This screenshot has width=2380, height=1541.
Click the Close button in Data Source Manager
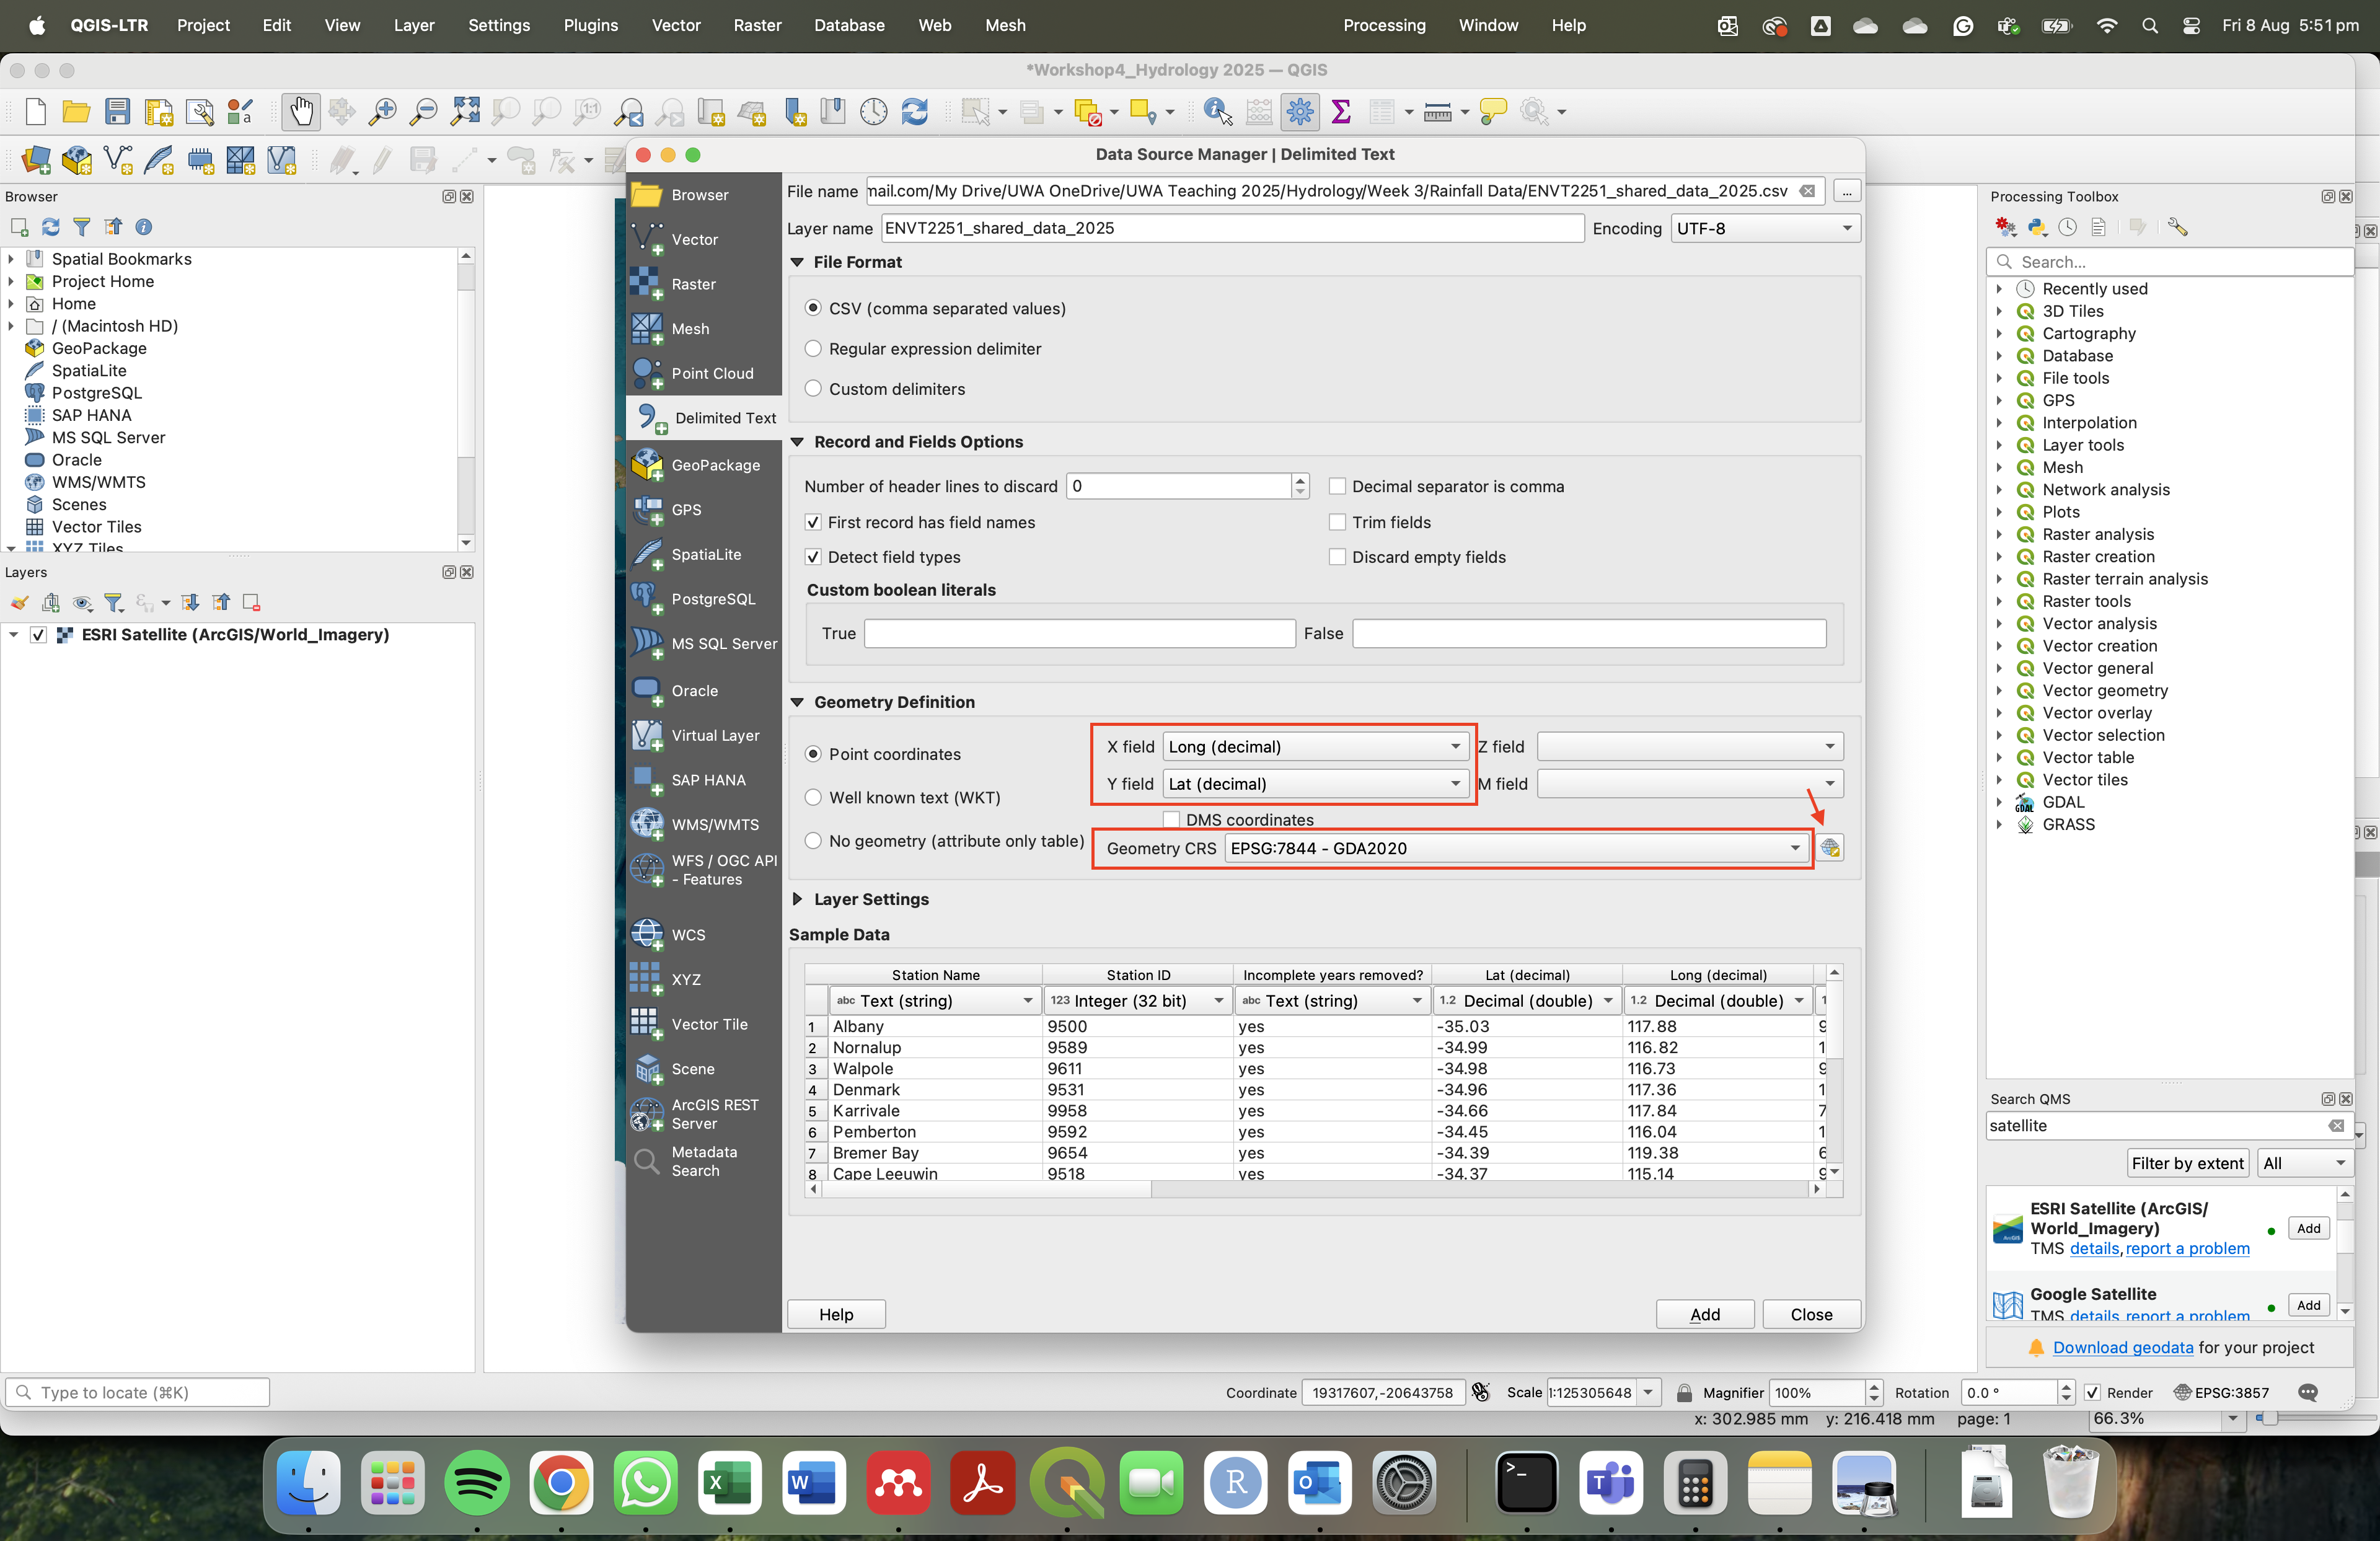click(1811, 1315)
